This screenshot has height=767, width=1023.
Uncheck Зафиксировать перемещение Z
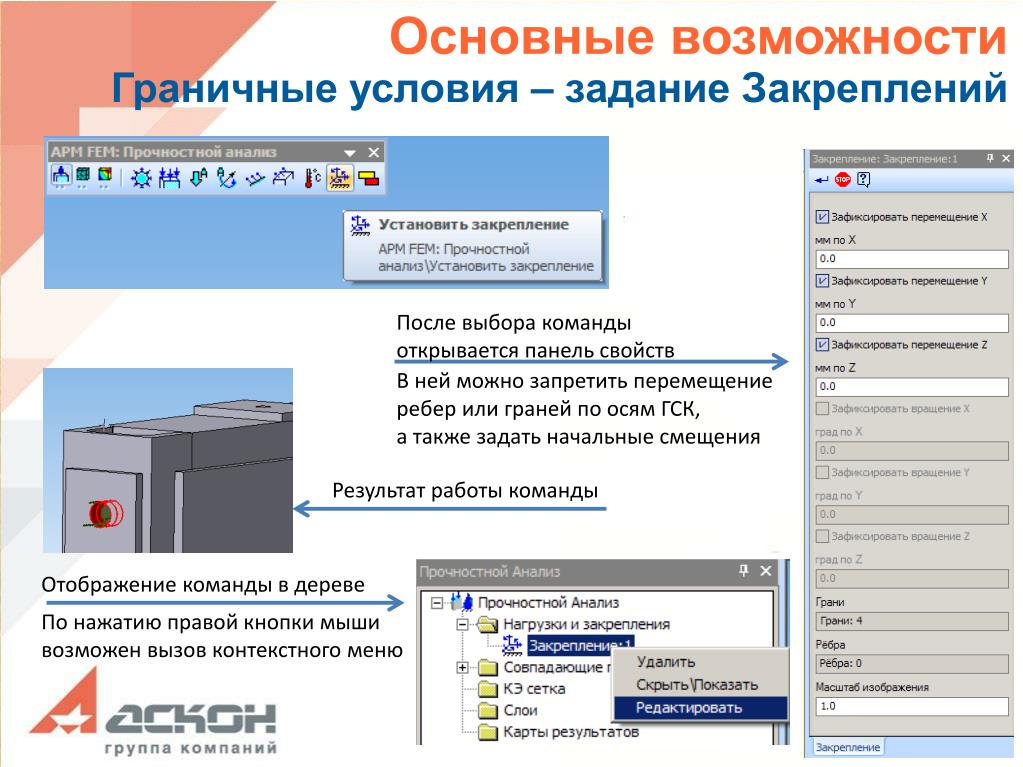click(822, 344)
